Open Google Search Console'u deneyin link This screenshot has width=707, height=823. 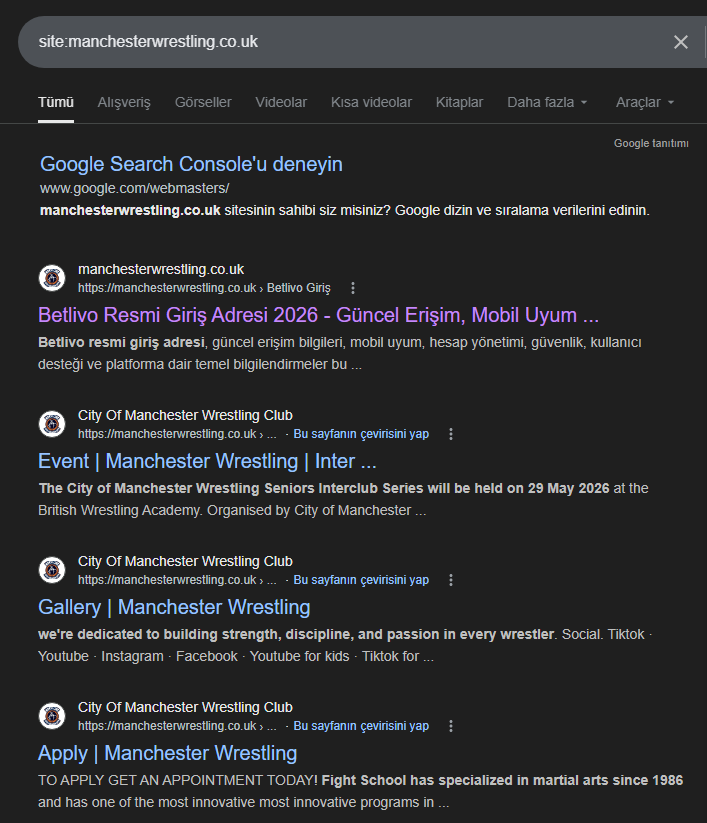point(191,164)
